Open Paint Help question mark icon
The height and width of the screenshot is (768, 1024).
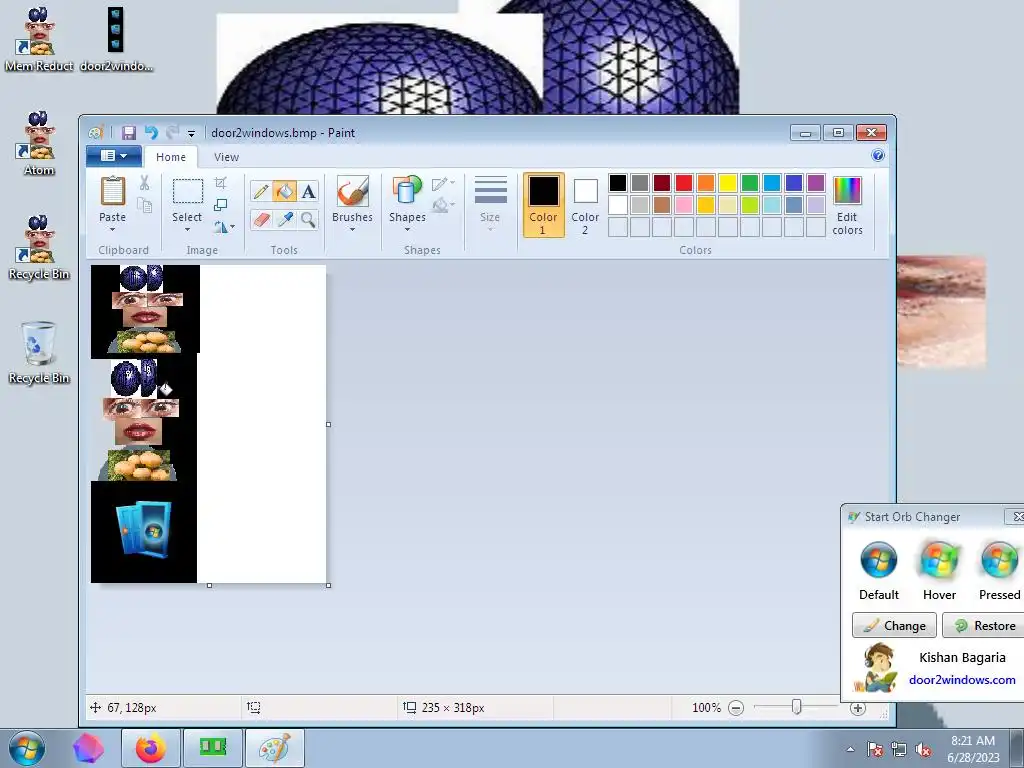[x=878, y=155]
